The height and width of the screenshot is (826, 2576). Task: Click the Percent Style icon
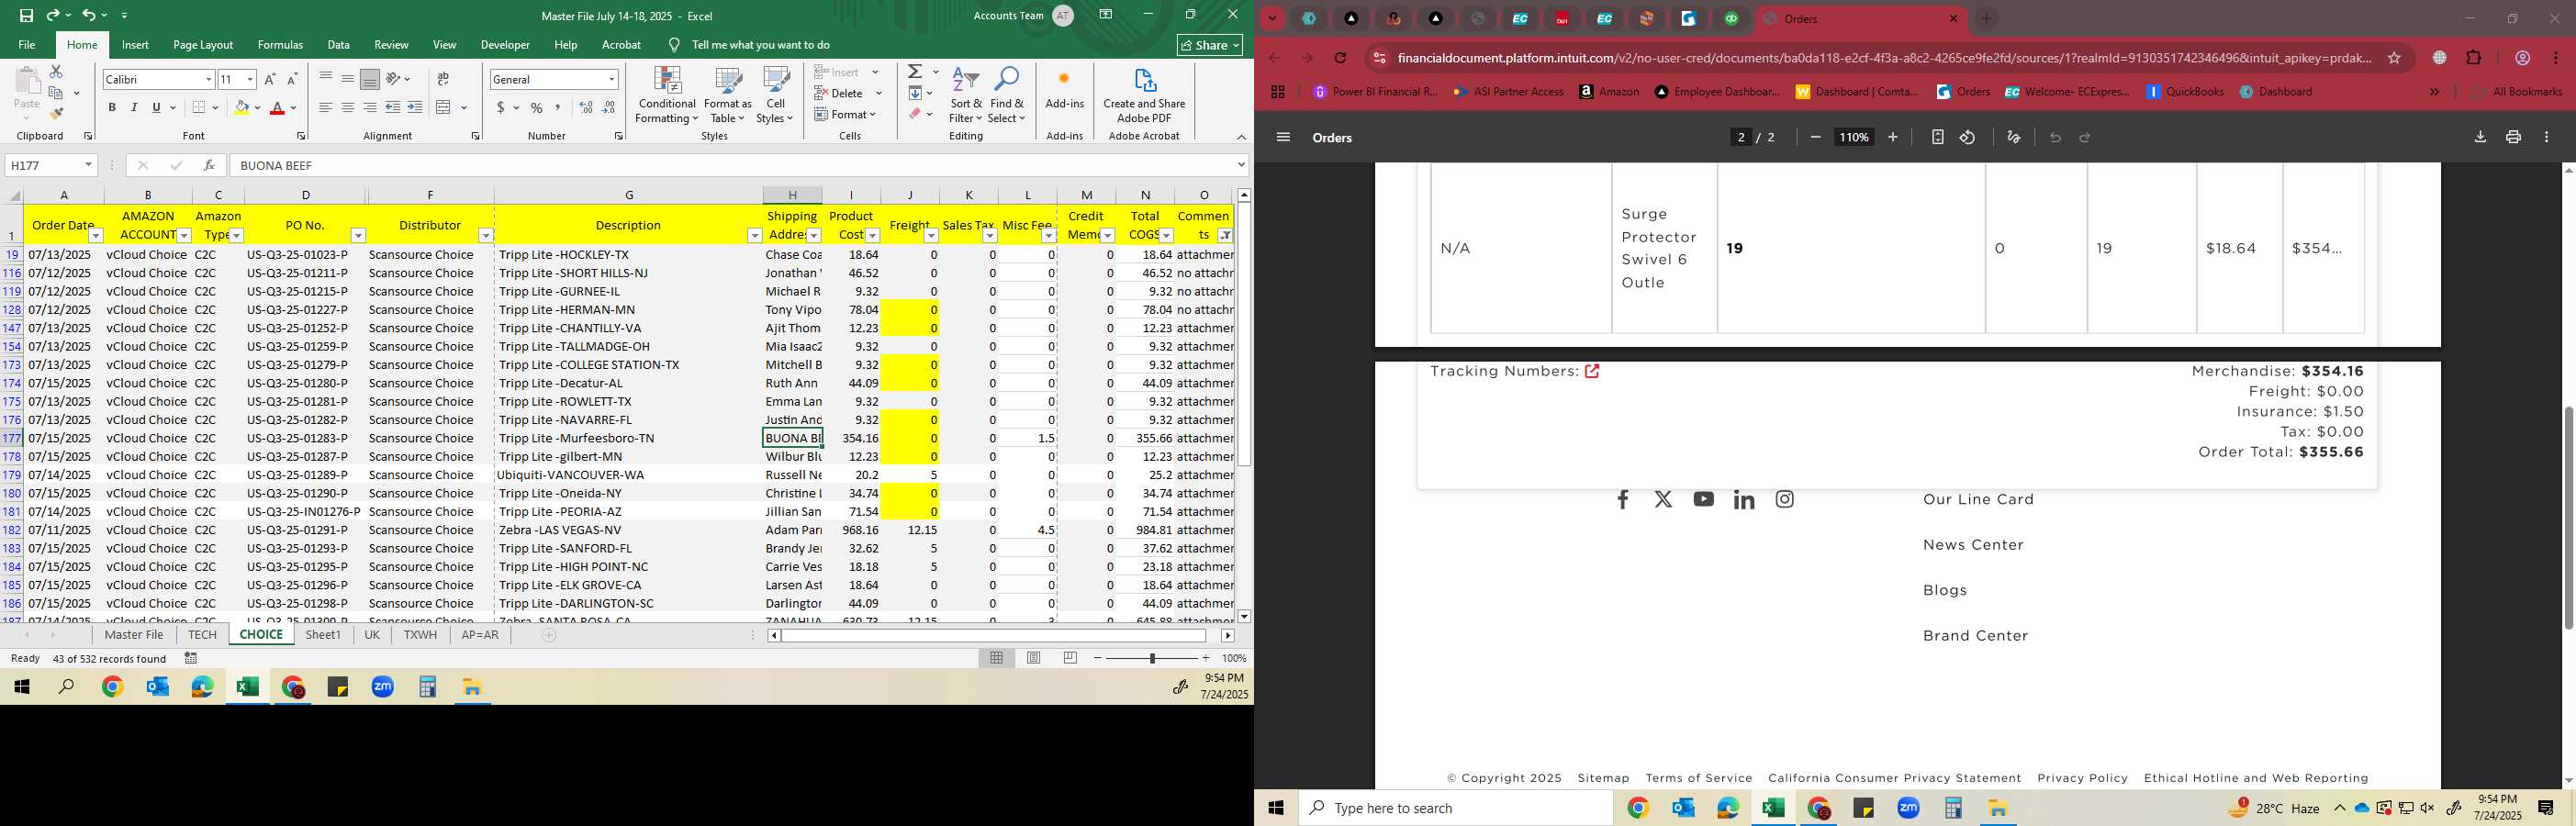[537, 108]
